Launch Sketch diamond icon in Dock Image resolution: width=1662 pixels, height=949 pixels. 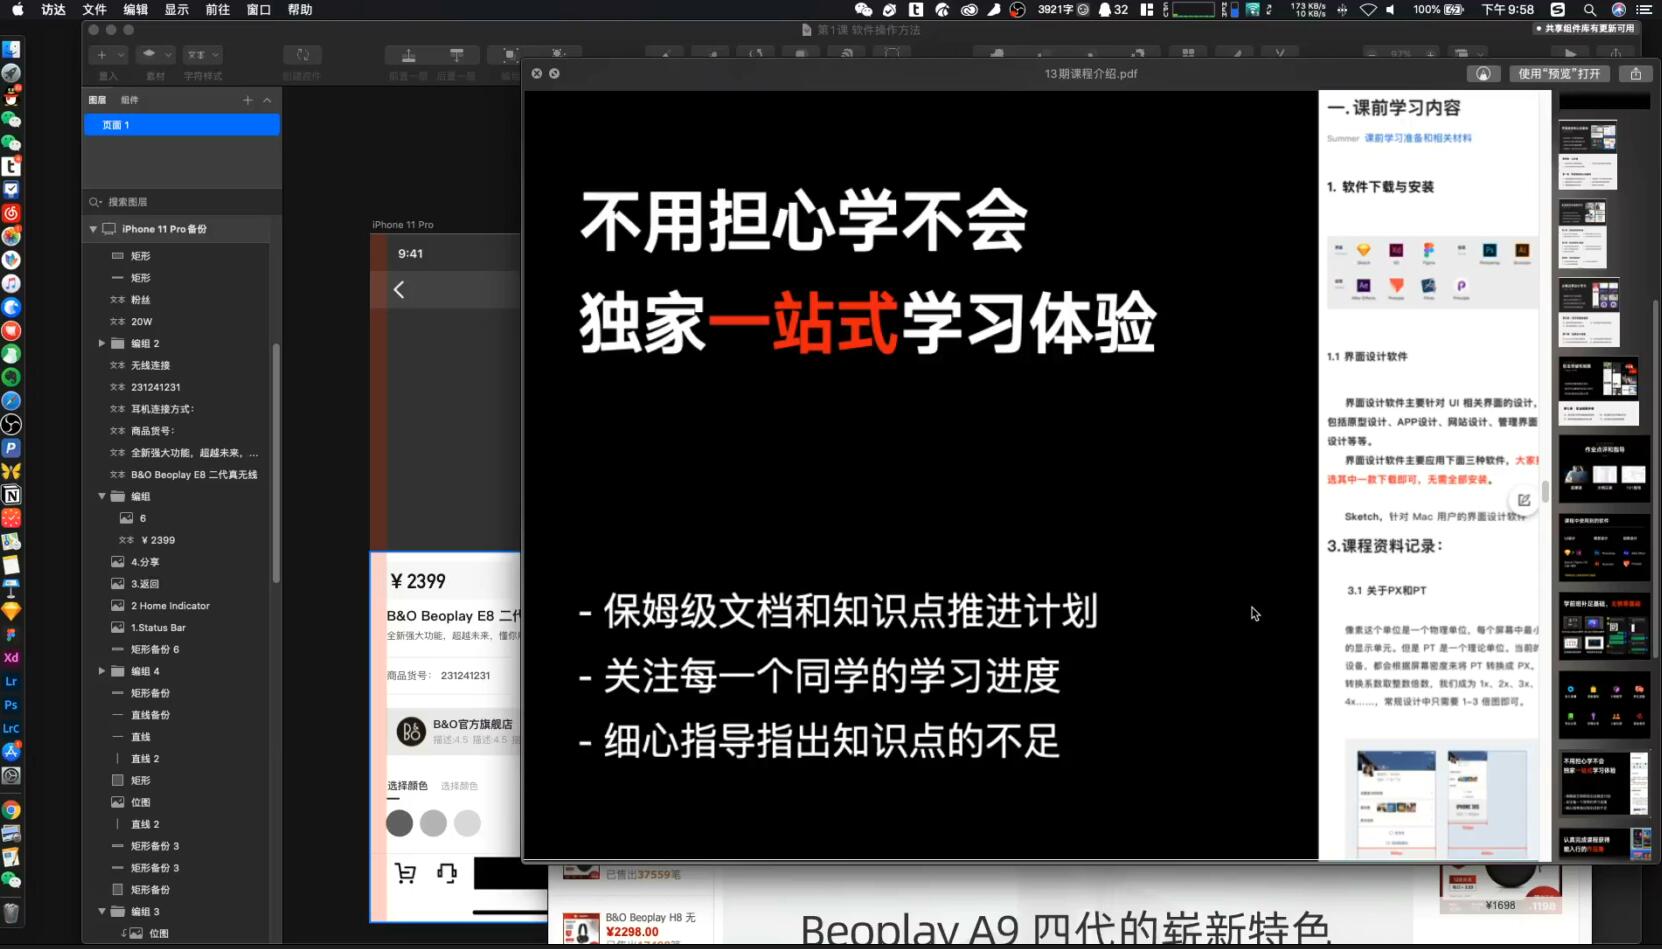tap(11, 611)
